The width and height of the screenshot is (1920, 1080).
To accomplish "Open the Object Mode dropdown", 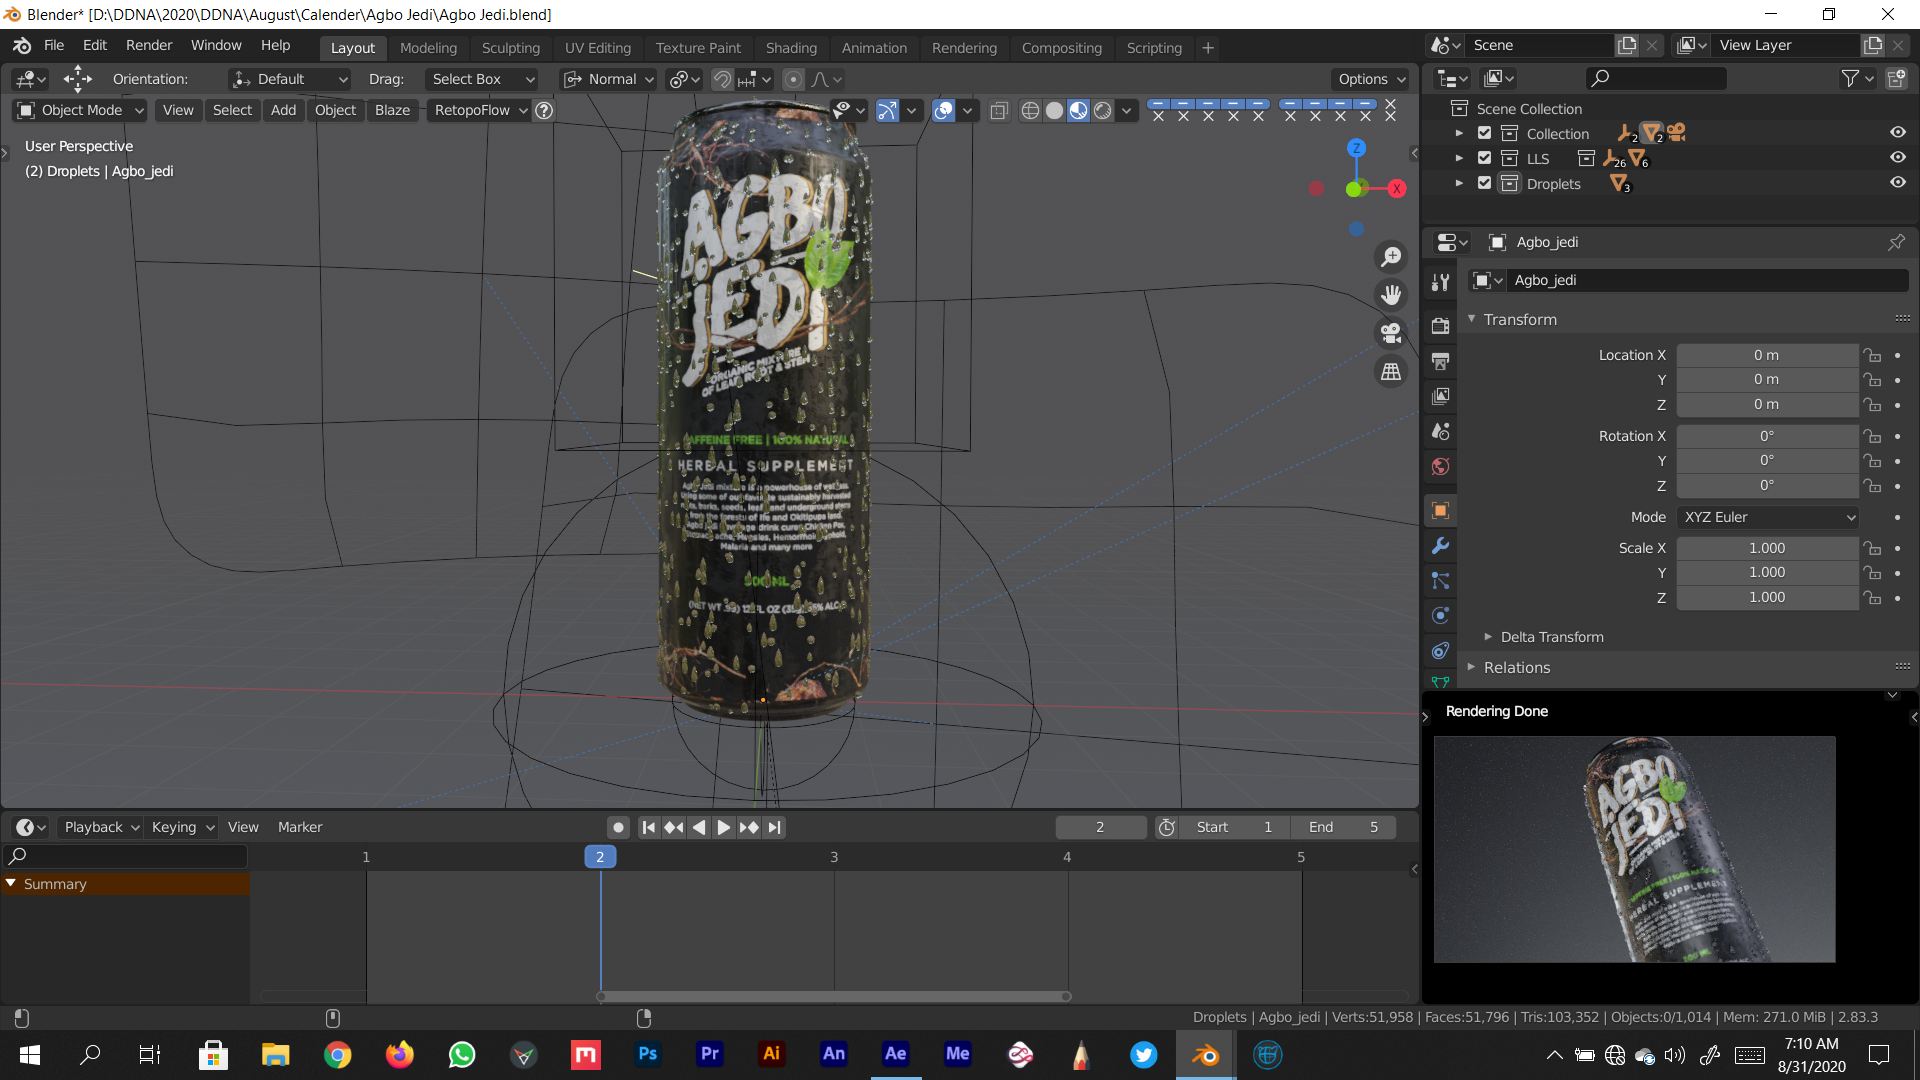I will [x=81, y=110].
